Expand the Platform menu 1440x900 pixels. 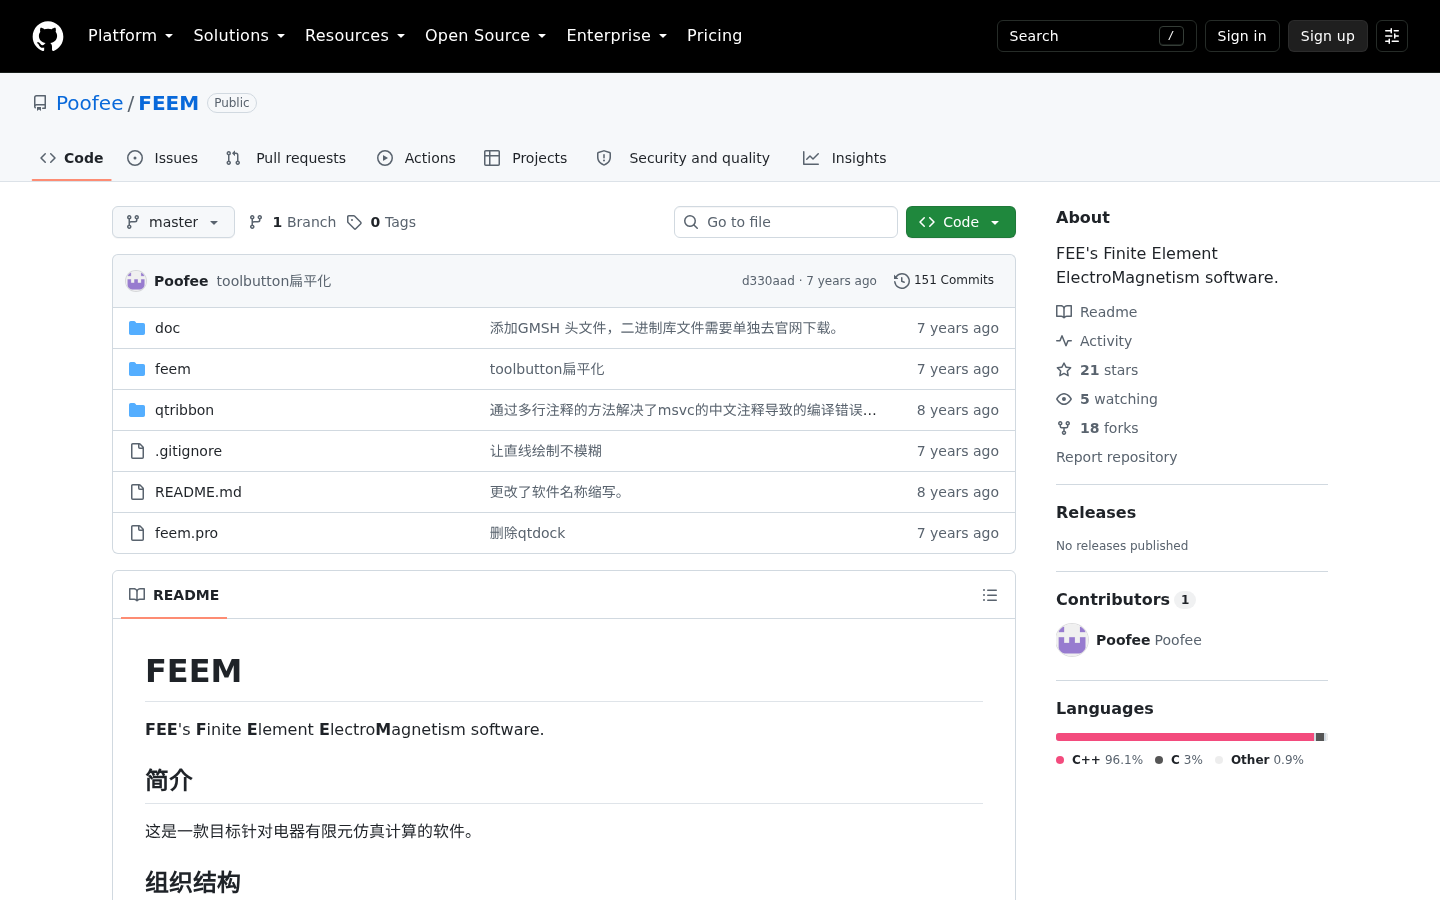point(130,36)
